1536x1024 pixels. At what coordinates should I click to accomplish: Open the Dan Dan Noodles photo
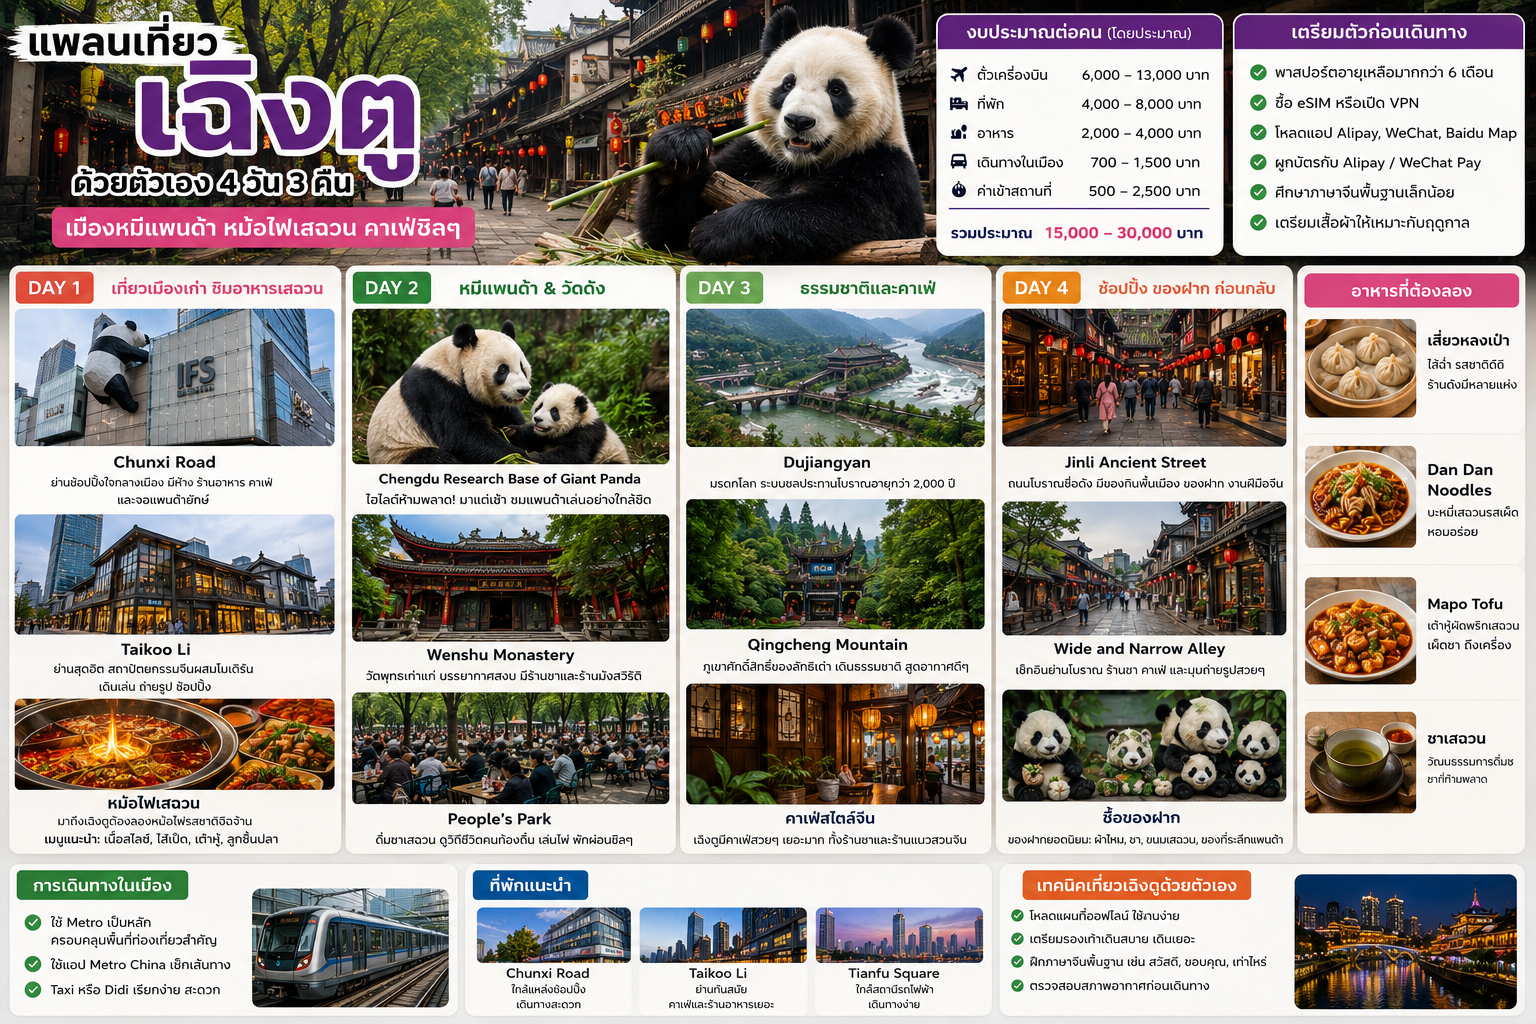(1360, 496)
